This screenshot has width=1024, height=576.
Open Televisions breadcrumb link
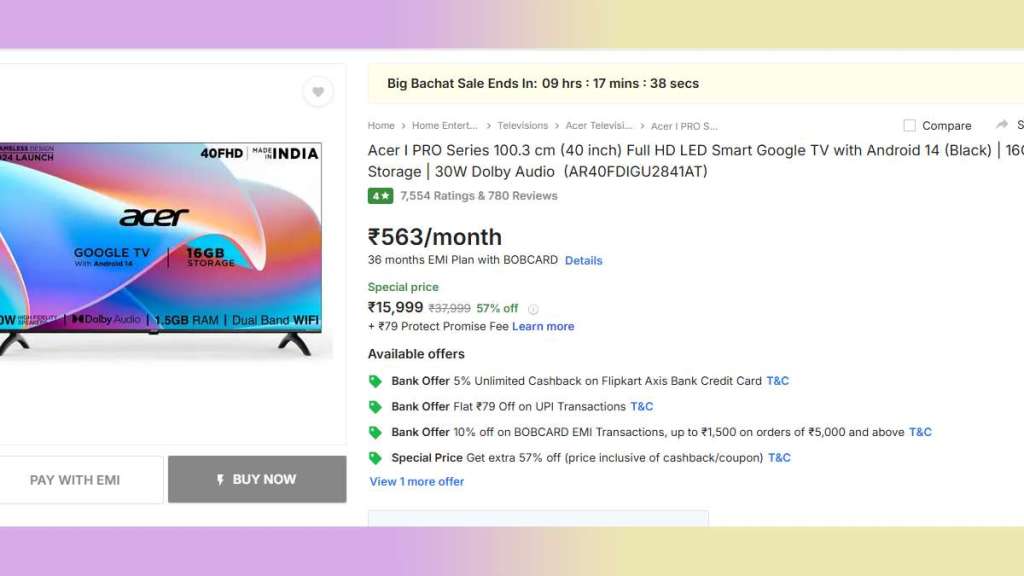523,126
